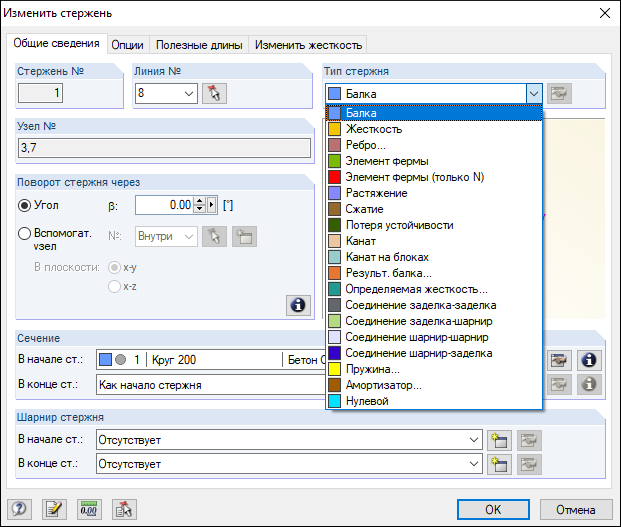
Task: Choose Амортизатор... from the list
Action: [x=434, y=385]
